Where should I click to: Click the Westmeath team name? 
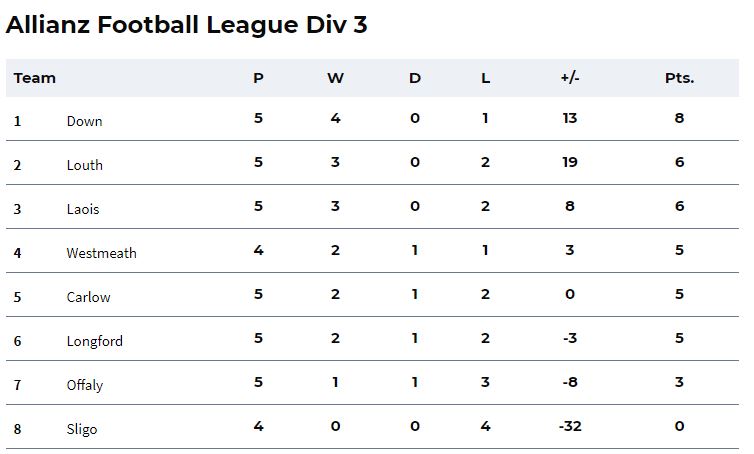coord(101,253)
